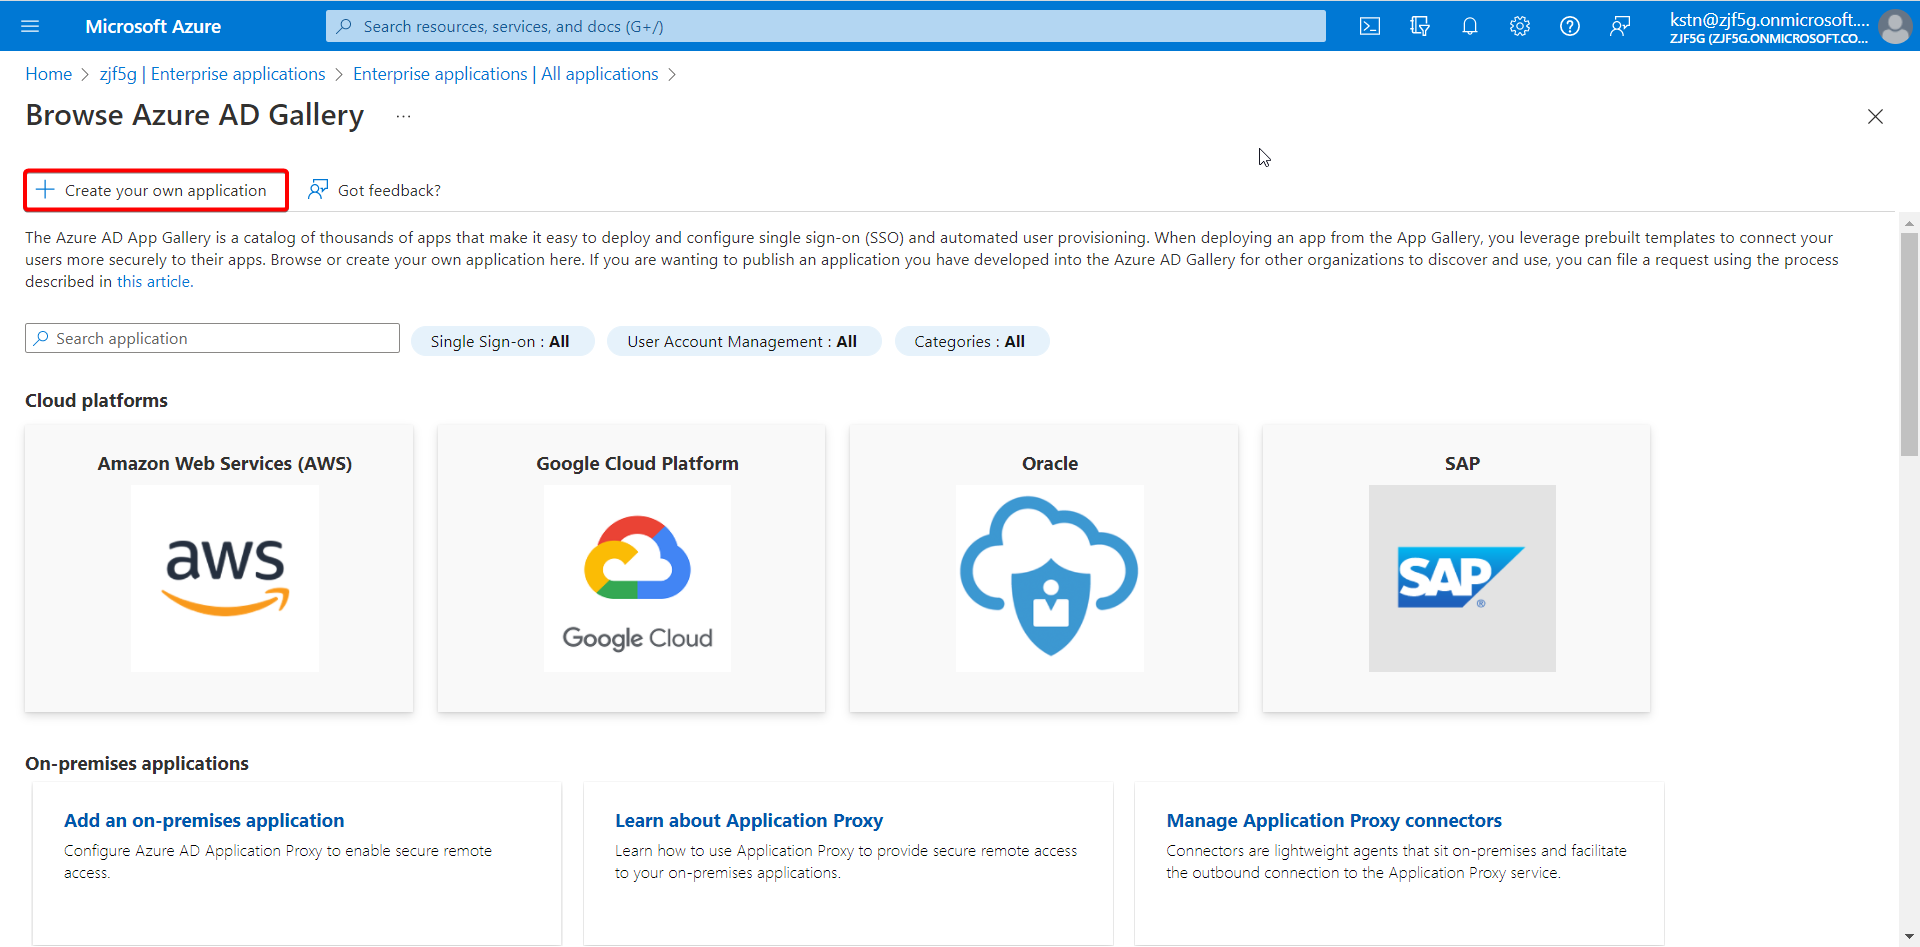Go to Home breadcrumb
Screen dimensions: 1920x947
coord(49,74)
